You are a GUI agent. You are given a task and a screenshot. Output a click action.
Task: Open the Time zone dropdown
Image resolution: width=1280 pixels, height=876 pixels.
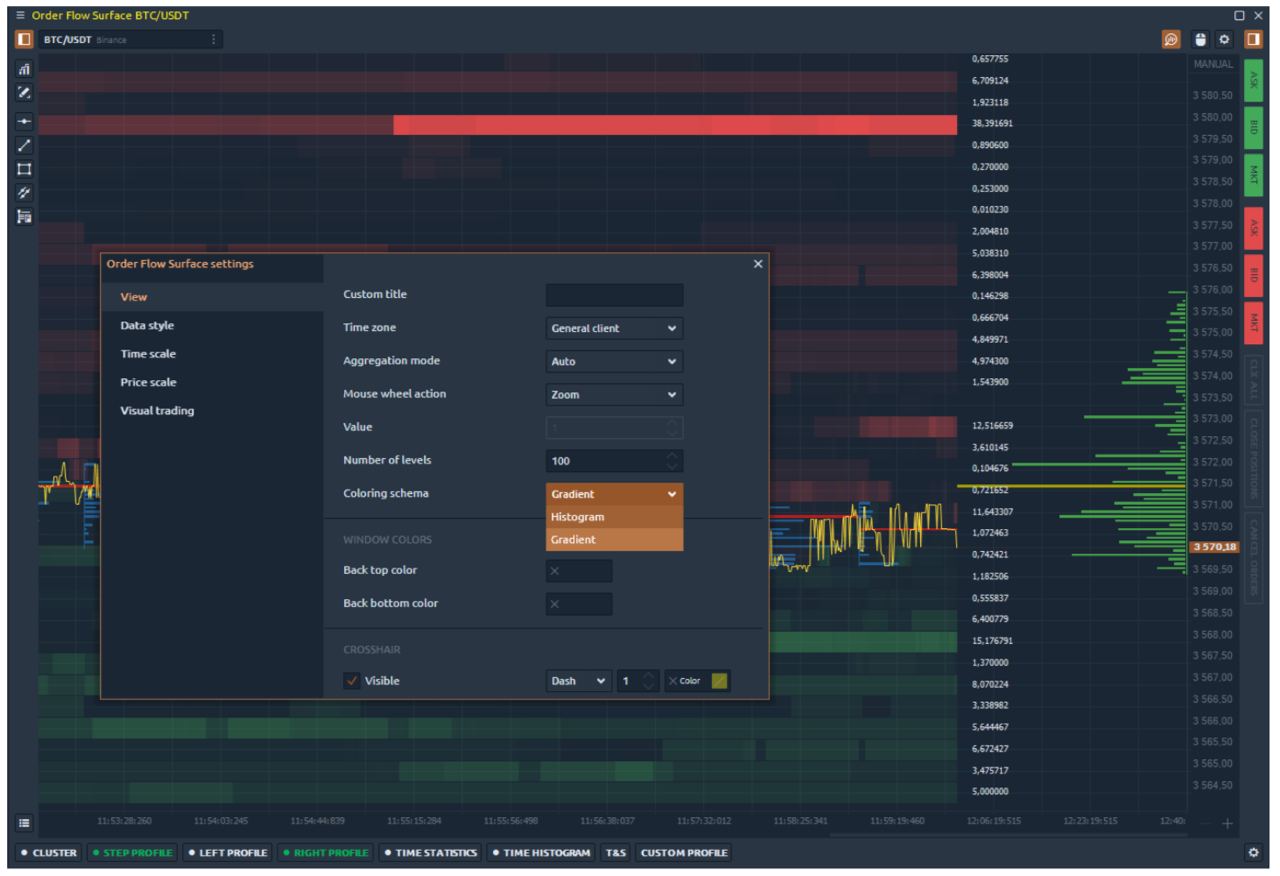coord(614,328)
